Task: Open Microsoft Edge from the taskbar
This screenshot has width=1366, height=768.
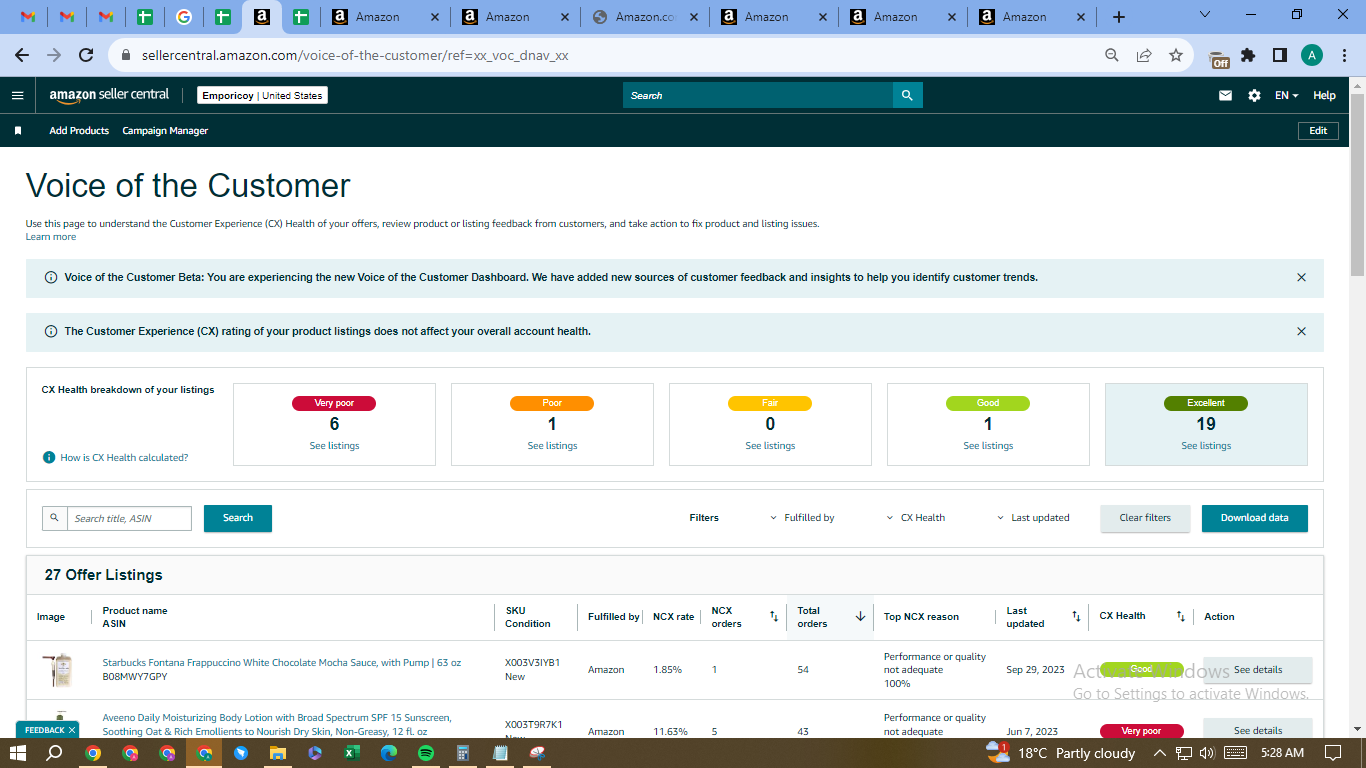Action: [x=389, y=753]
